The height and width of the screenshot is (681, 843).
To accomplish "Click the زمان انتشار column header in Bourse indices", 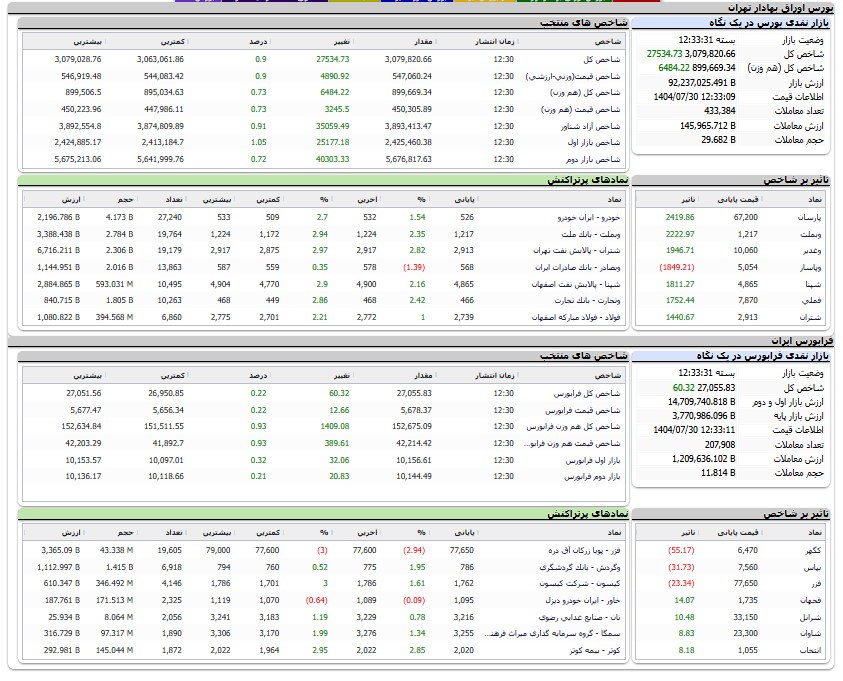I will [x=491, y=42].
